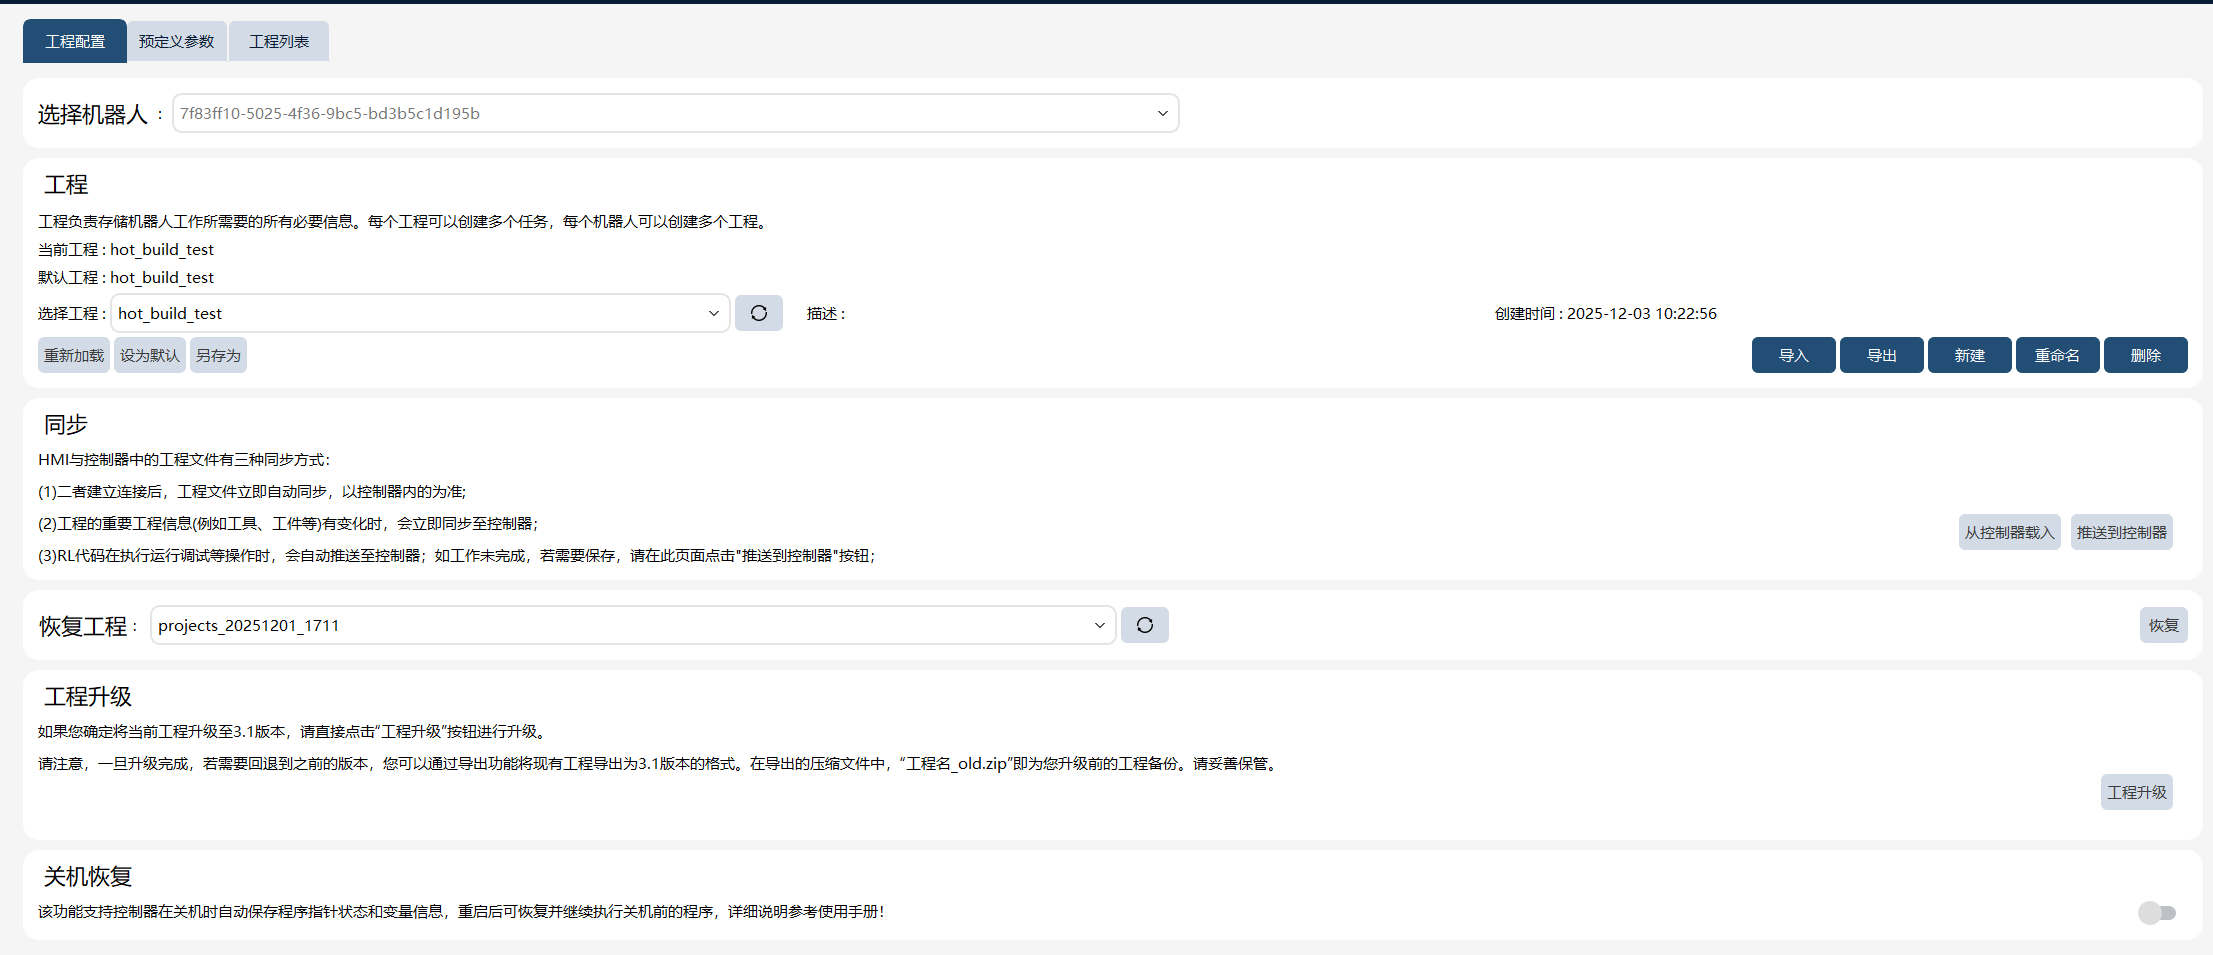Viewport: 2213px width, 955px height.
Task: Open the projects_20251201_1711 restore dropdown
Action: (633, 625)
